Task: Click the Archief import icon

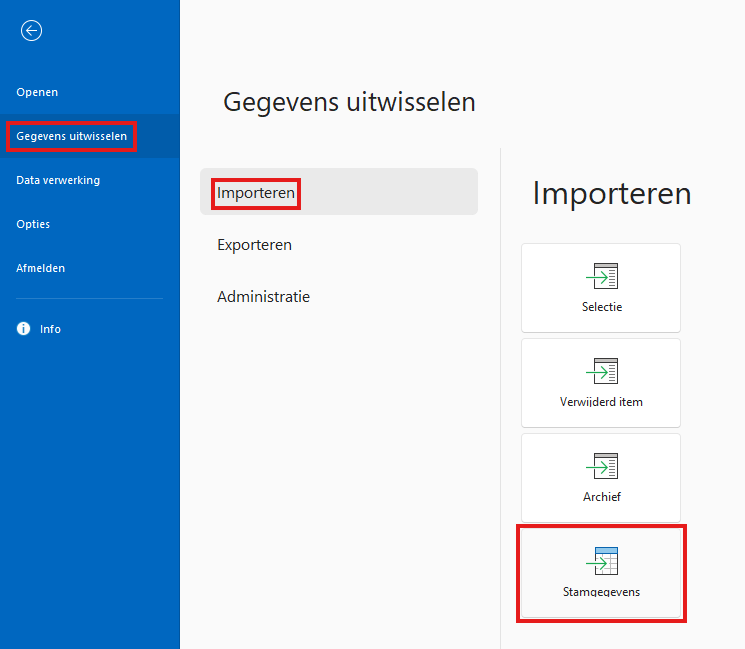Action: click(602, 466)
